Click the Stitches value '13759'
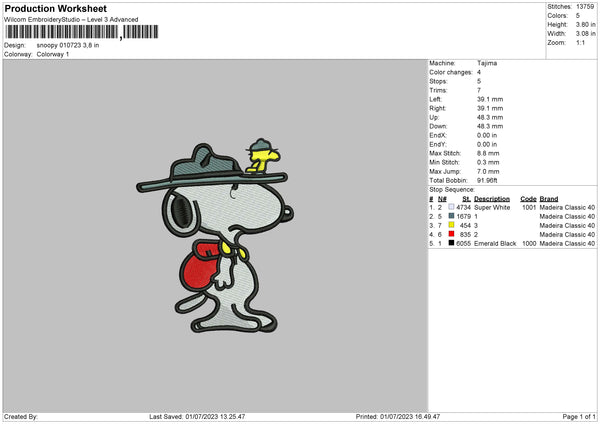 585,7
